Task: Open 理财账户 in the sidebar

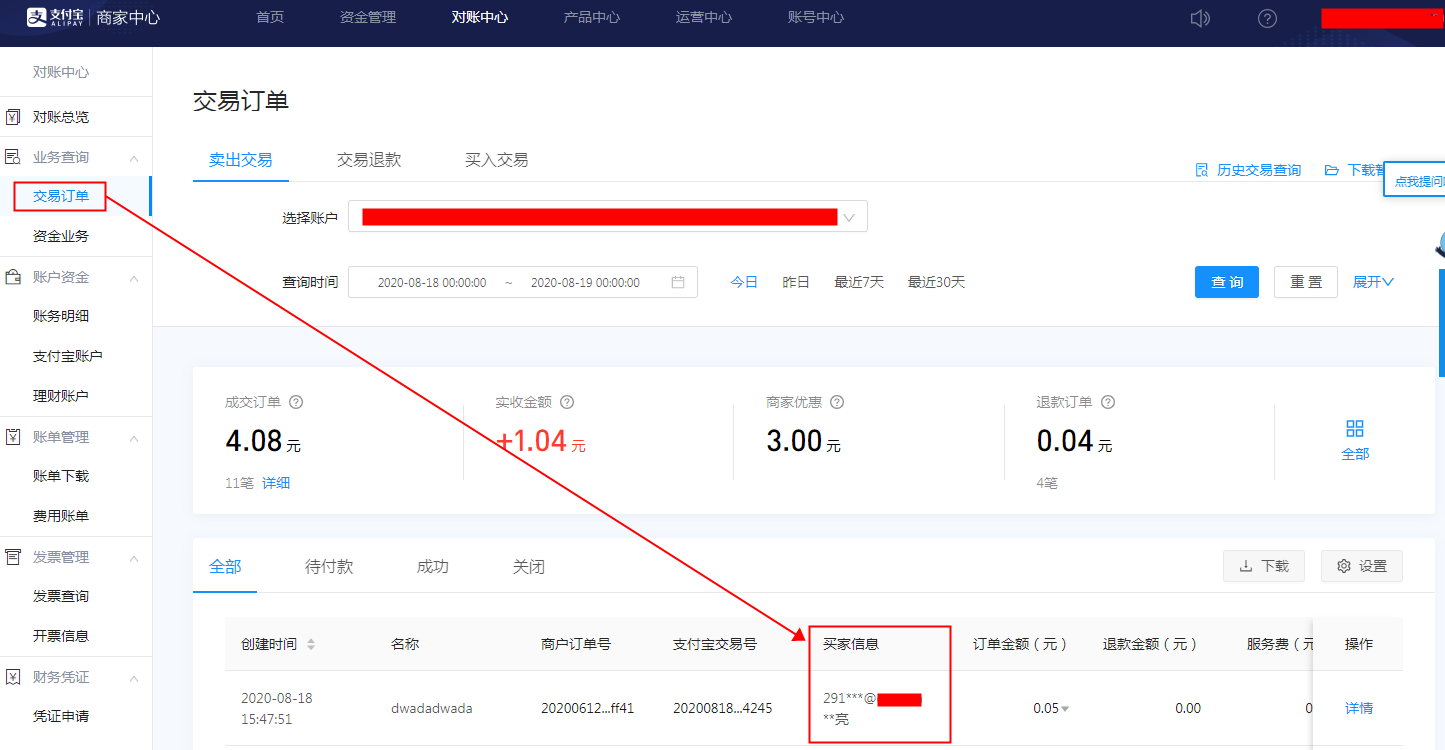Action: coord(61,396)
